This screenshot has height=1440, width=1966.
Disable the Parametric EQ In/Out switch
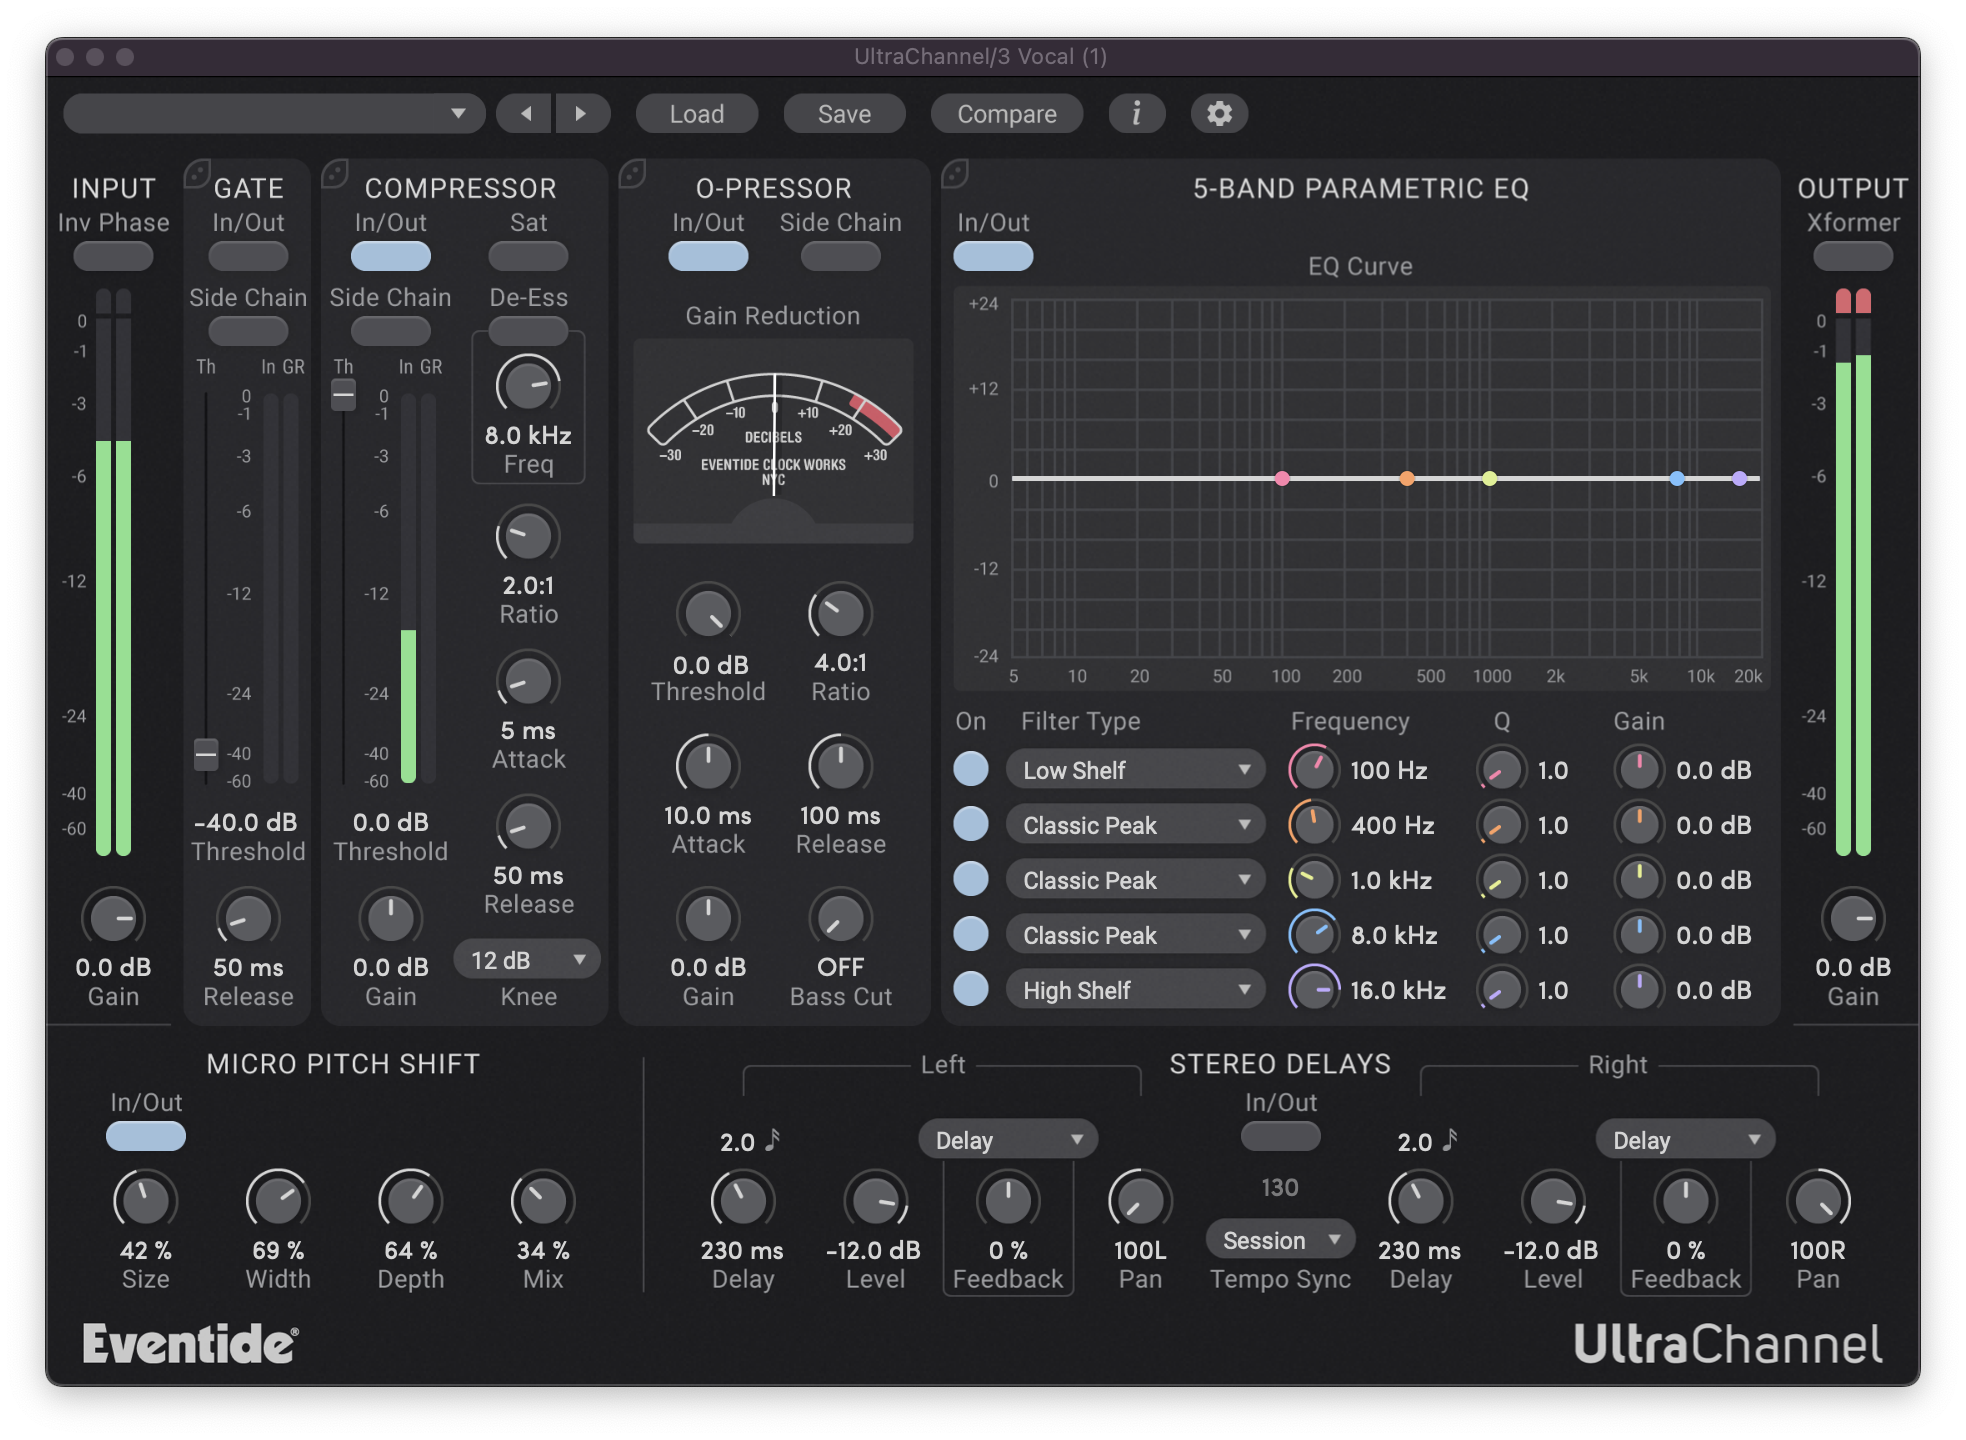[993, 256]
